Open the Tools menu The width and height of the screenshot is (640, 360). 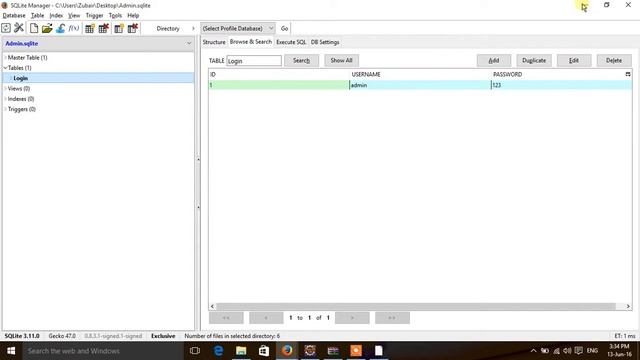[115, 16]
